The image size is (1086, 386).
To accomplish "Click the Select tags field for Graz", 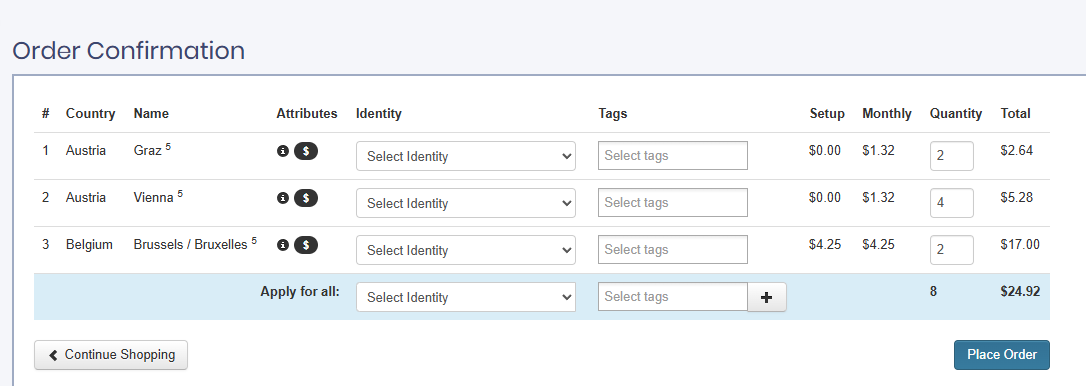I will [673, 155].
